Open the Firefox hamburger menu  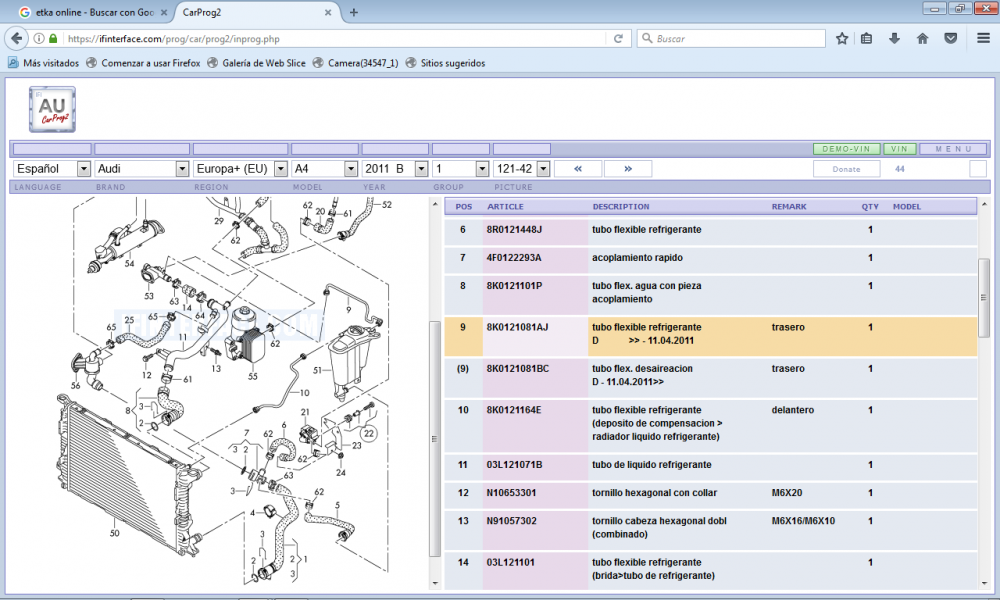983,38
